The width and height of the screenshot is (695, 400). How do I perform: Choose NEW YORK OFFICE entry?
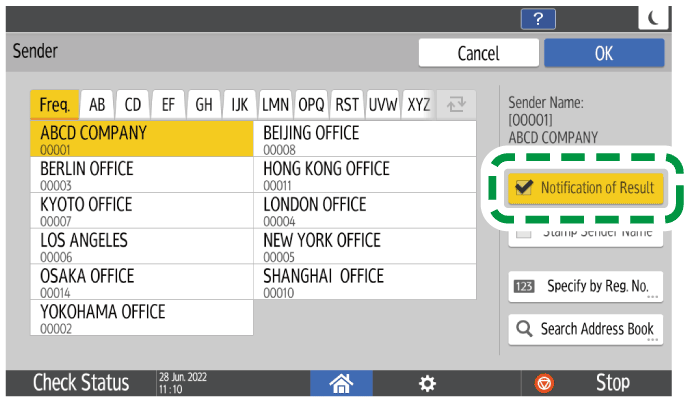pos(365,246)
